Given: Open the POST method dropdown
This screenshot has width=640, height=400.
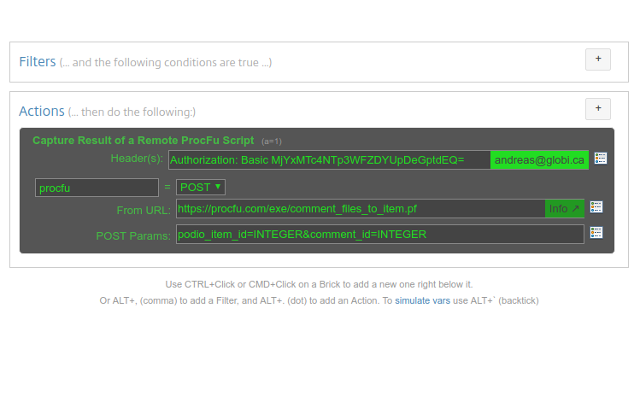Looking at the screenshot, I should 200,186.
